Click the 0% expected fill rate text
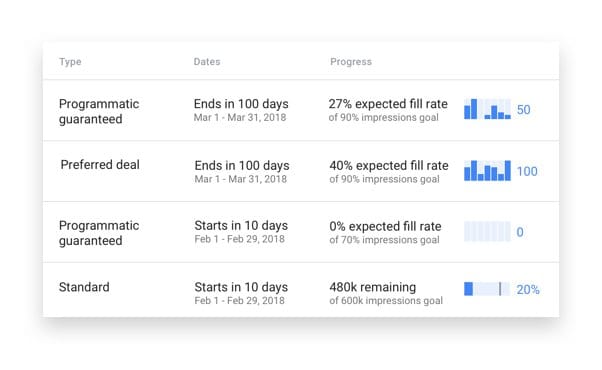 (x=385, y=226)
